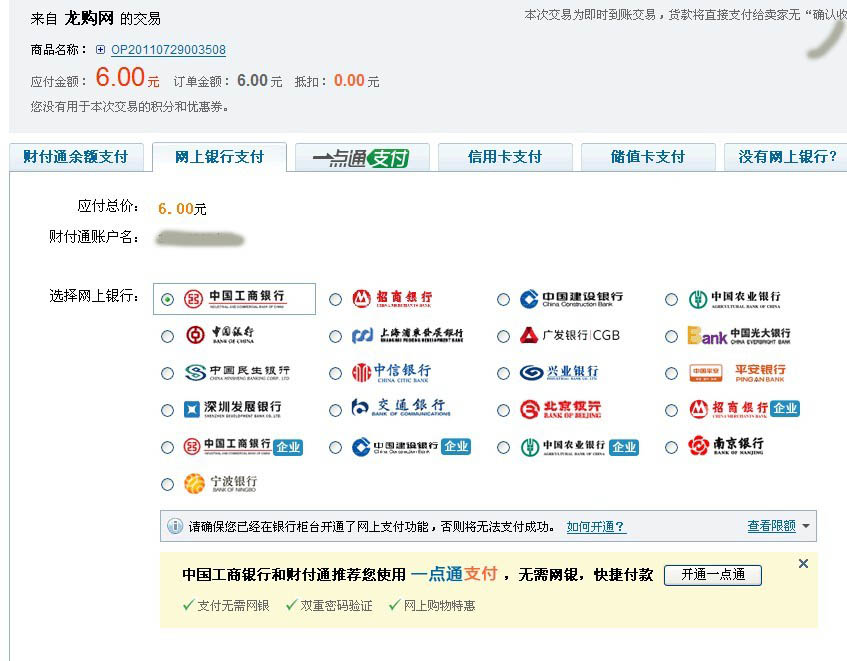847x661 pixels.
Task: Click the 查看限额 link
Action: (x=771, y=526)
